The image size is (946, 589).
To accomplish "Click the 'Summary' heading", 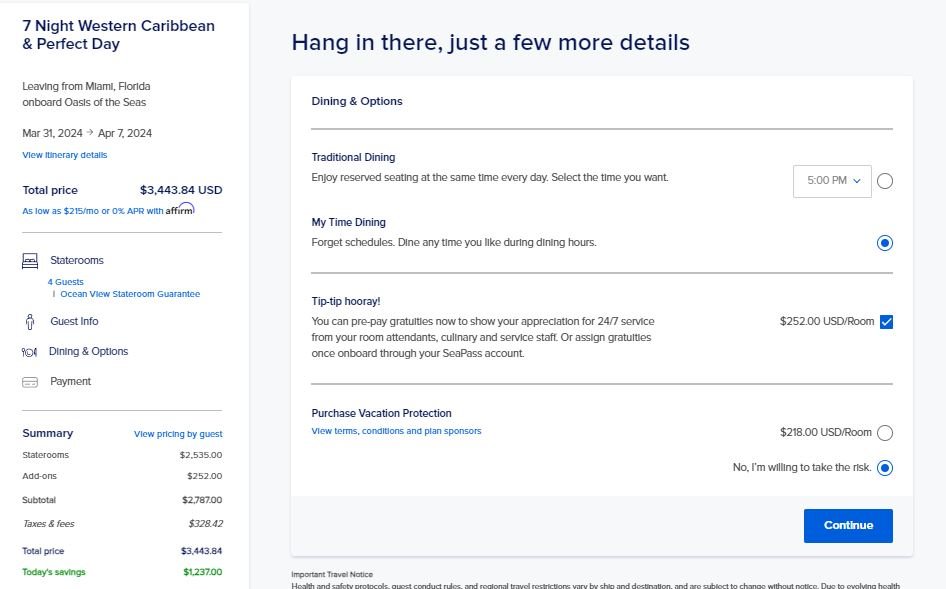I will pos(48,433).
